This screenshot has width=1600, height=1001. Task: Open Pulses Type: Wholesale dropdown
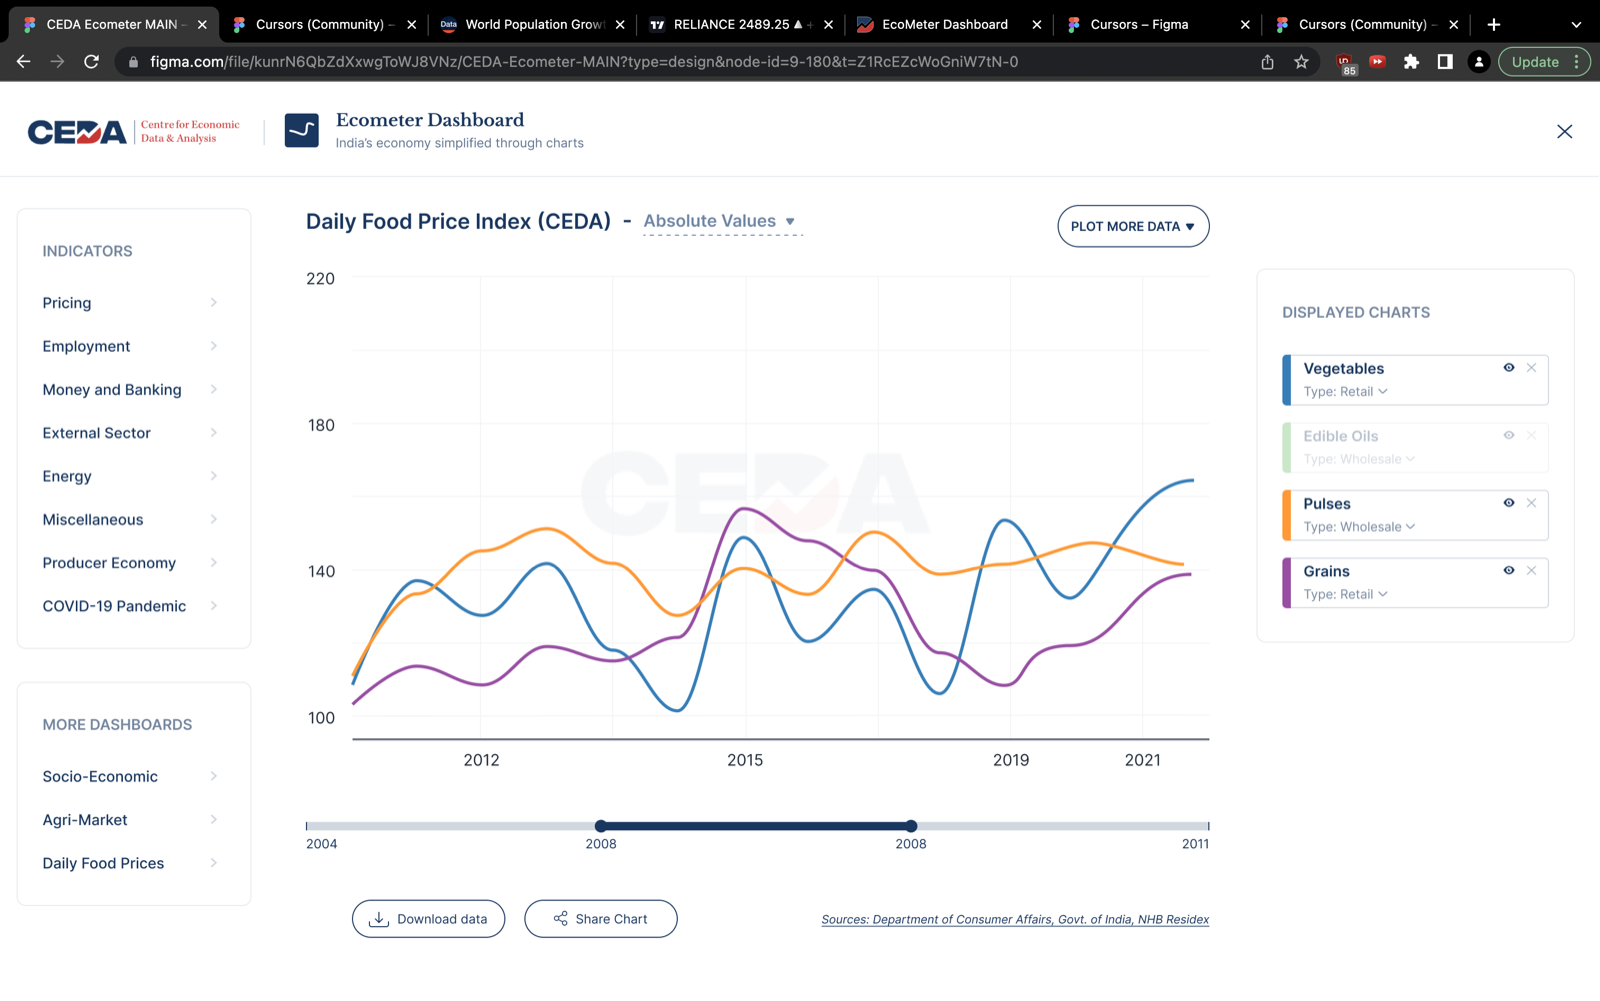[1359, 527]
